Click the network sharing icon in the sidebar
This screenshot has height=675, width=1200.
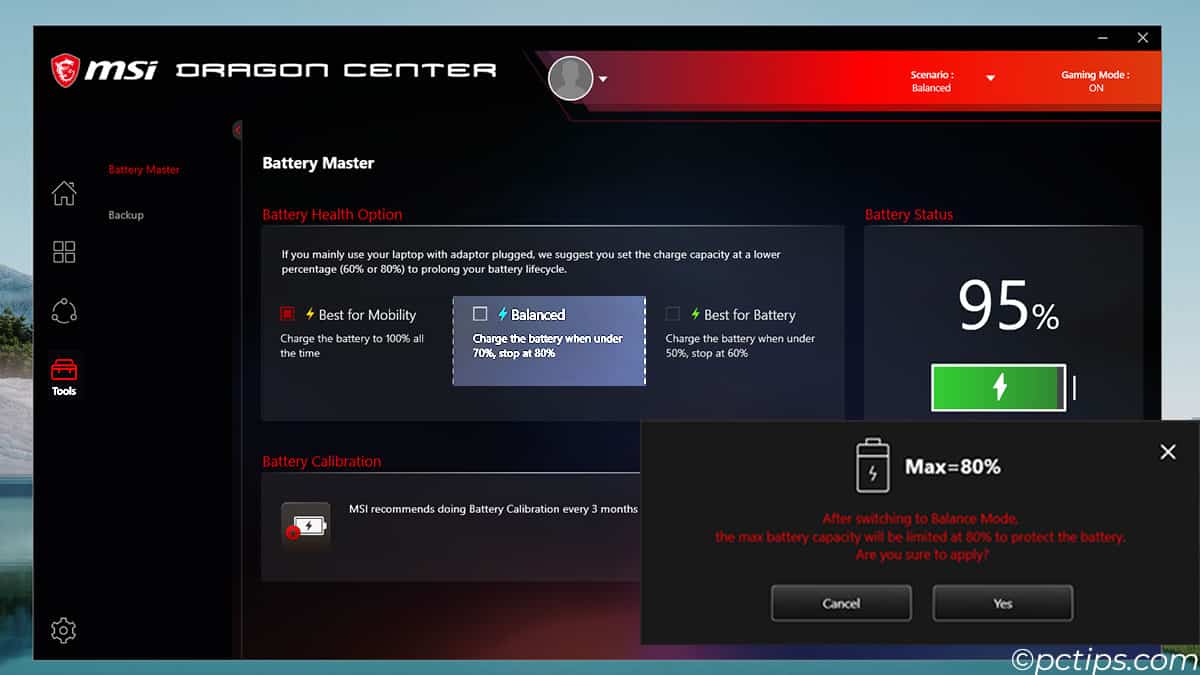63,310
